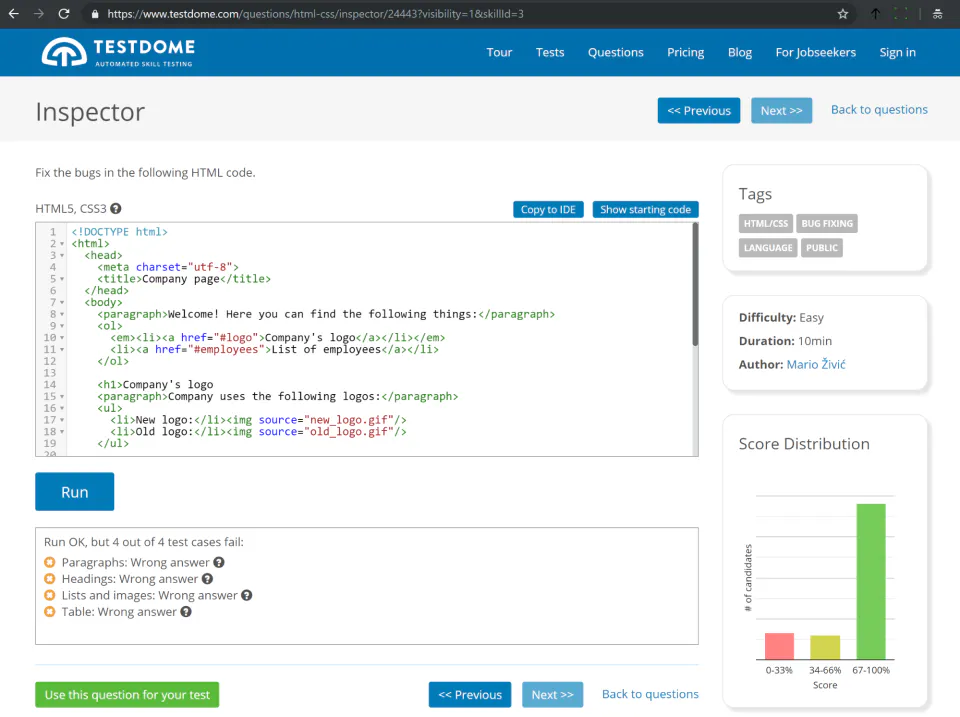Open the For Jobseekers menu item
960x717 pixels.
(x=816, y=53)
